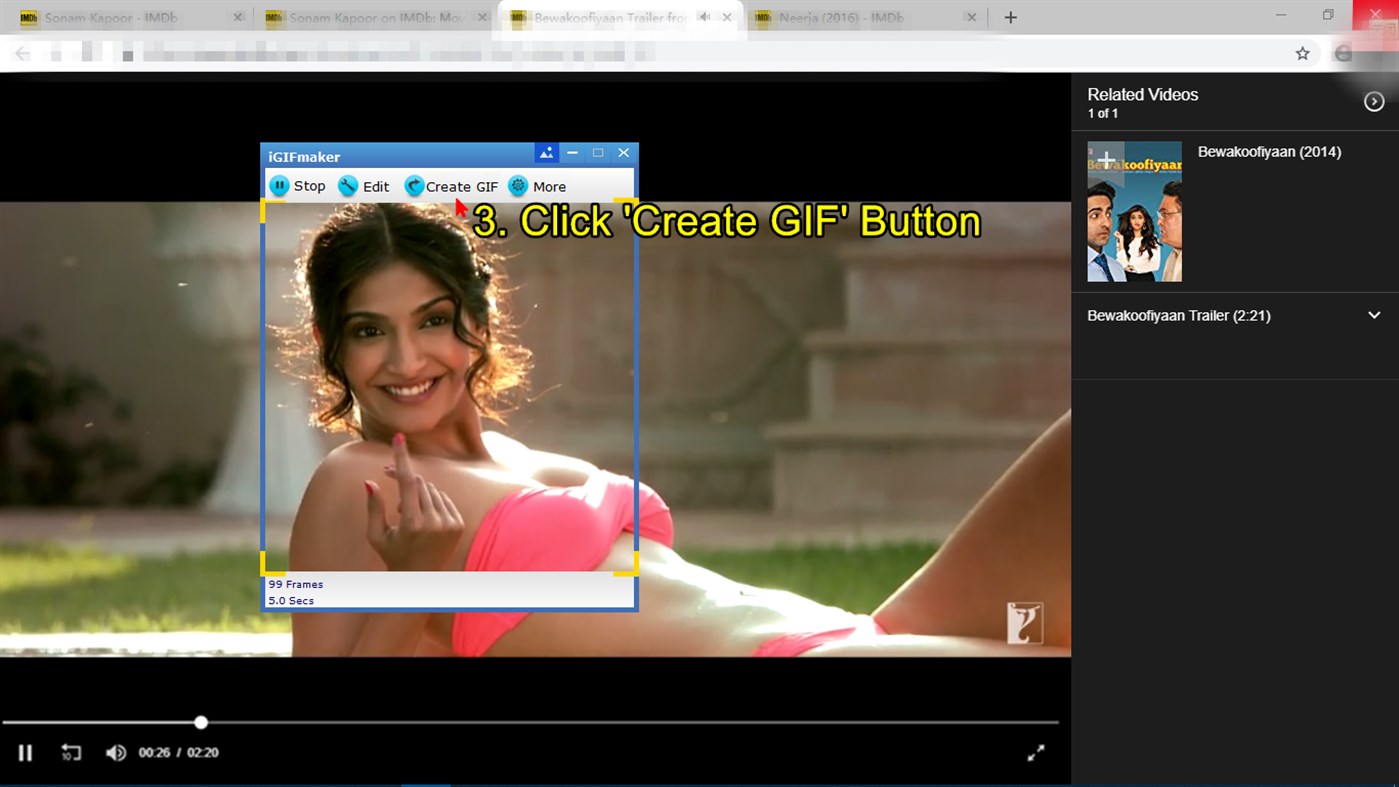Enter fullscreen via the expand icon
Viewport: 1399px width, 787px height.
pyautogui.click(x=1036, y=753)
